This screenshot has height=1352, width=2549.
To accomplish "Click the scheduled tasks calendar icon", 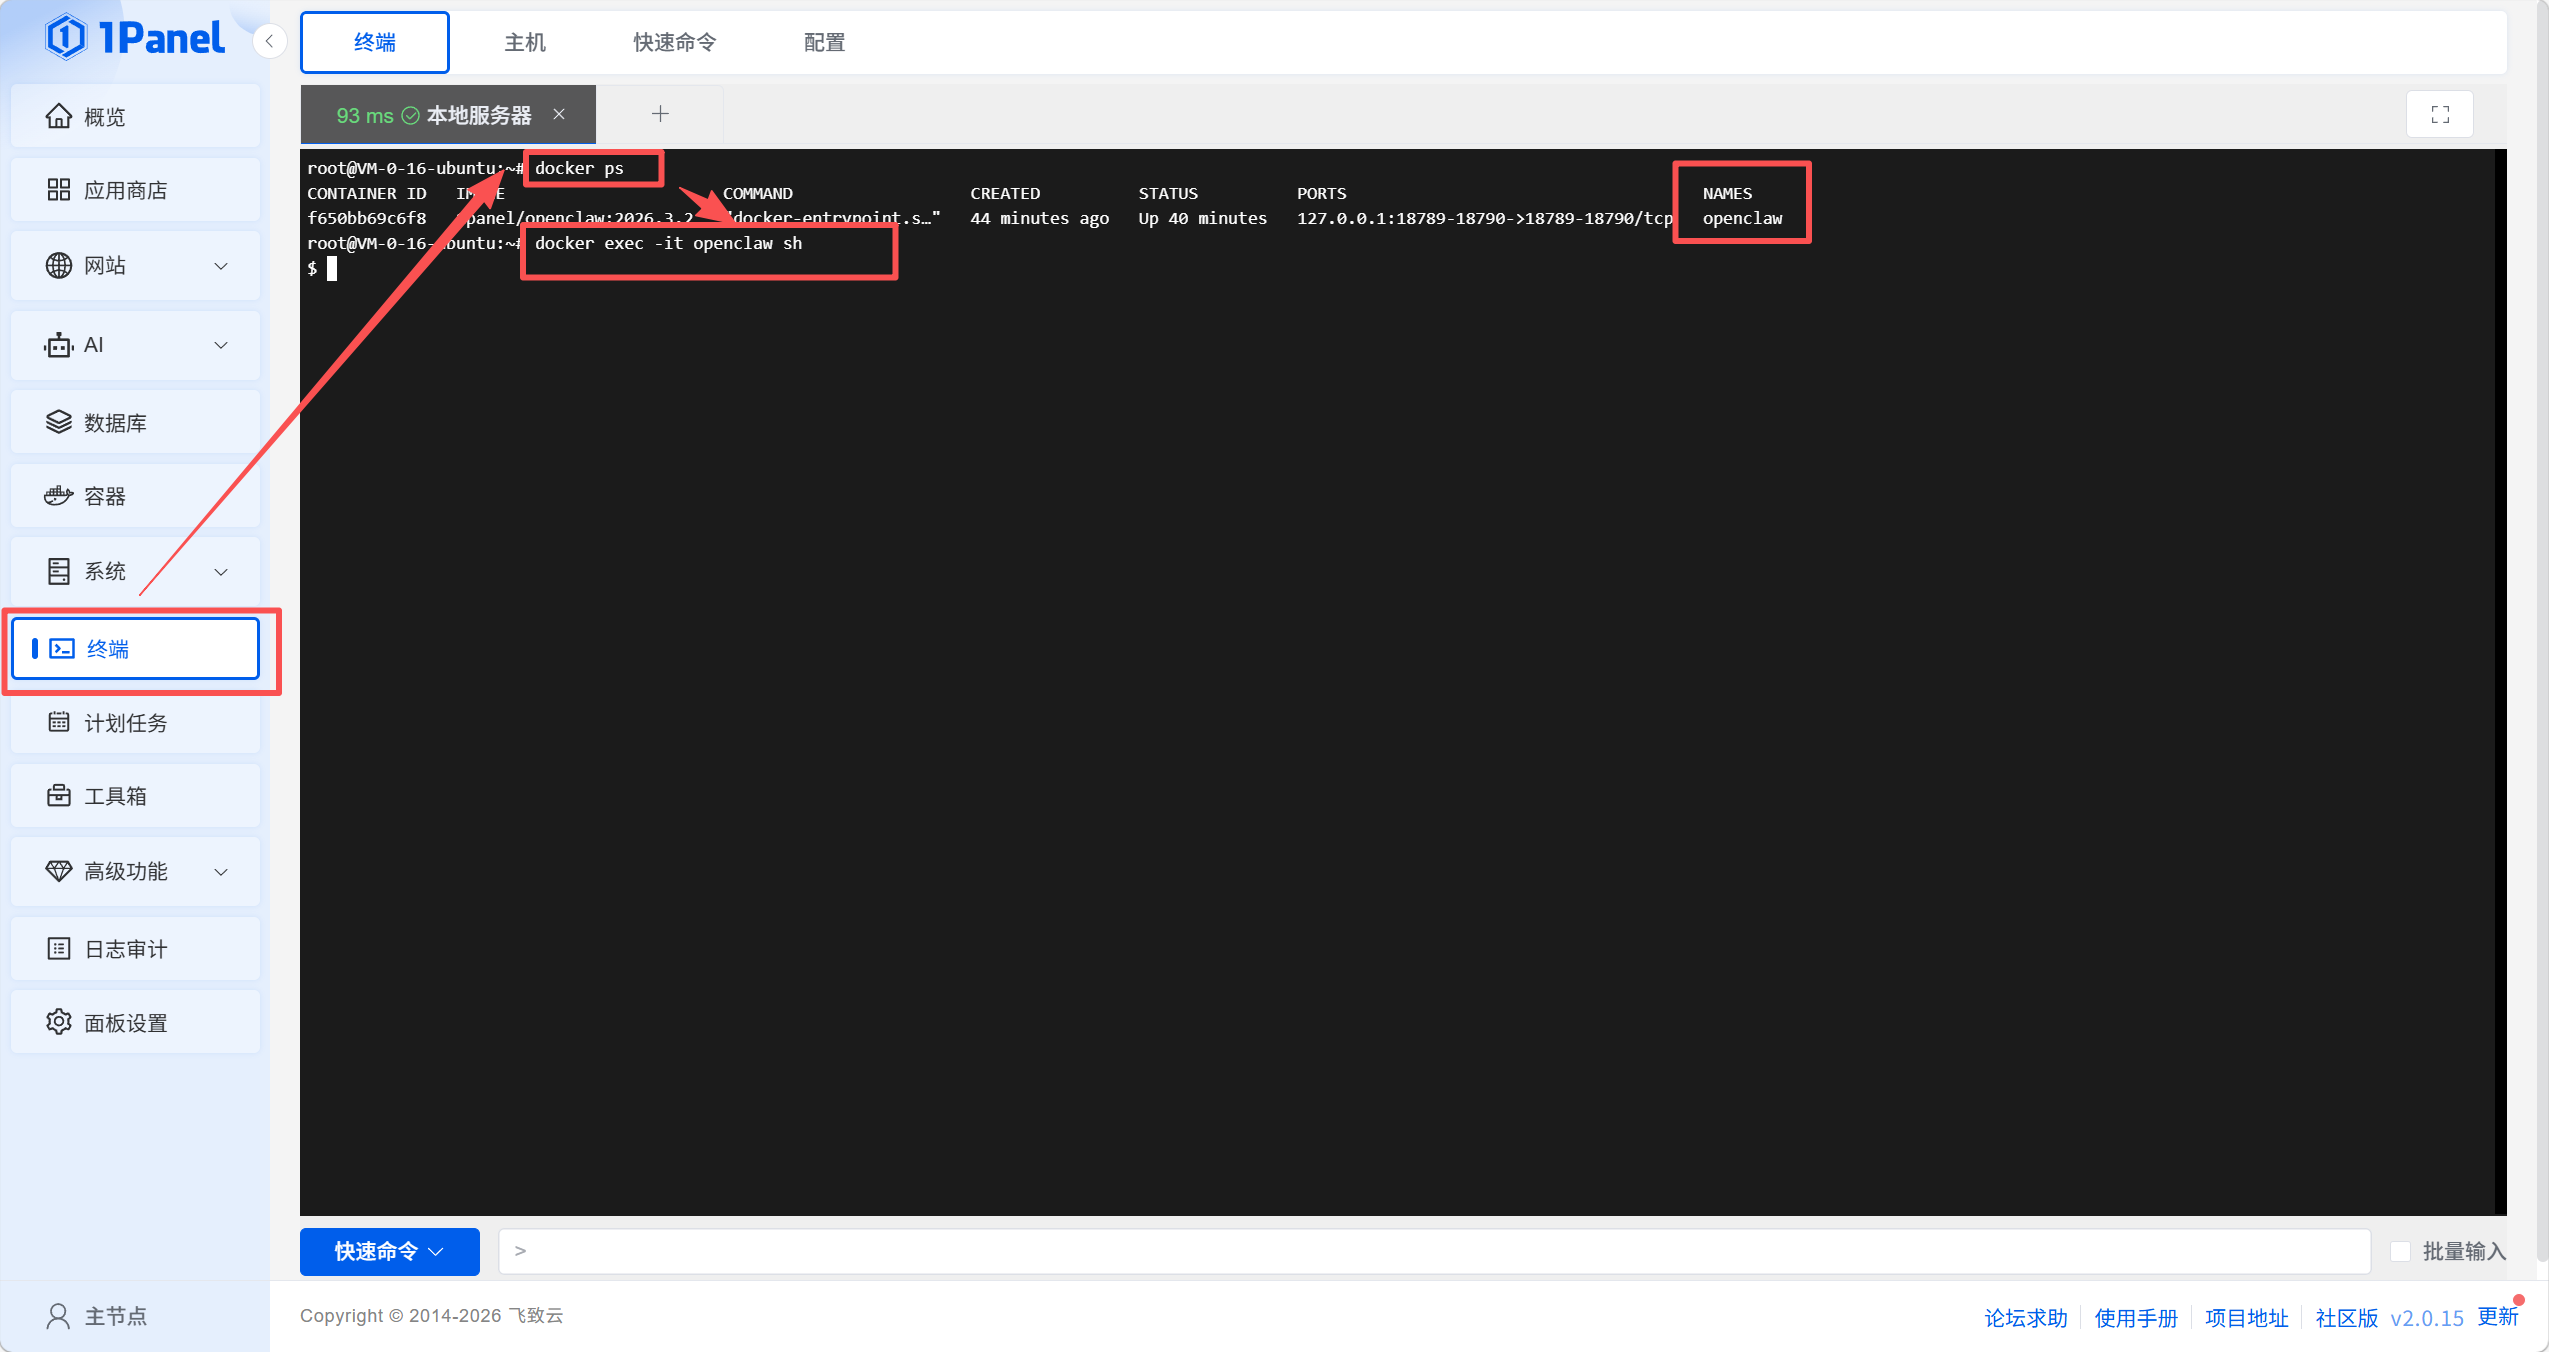I will point(59,722).
